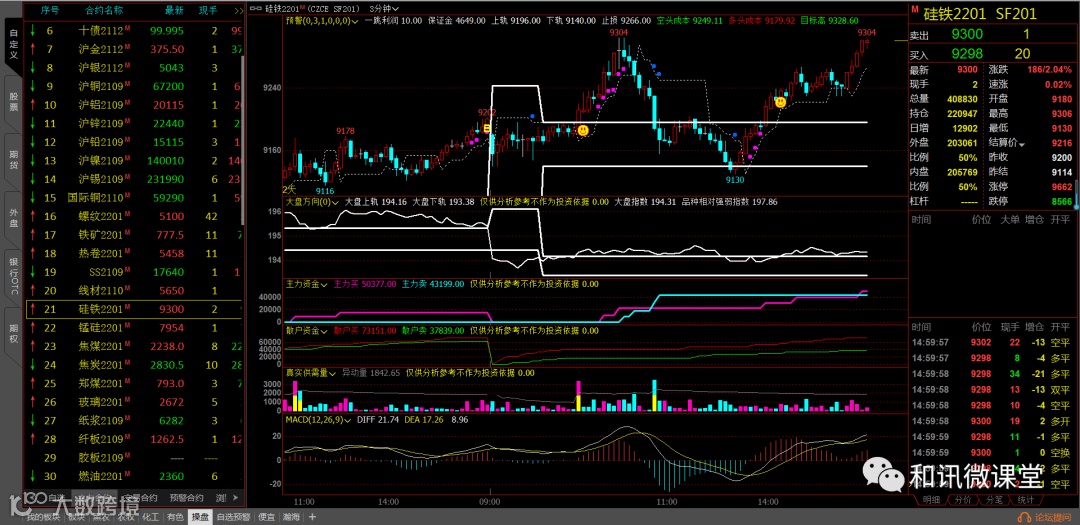Click the up arrow icon for row 硅铁2201
This screenshot has width=1080, height=525.
pyautogui.click(x=32, y=309)
